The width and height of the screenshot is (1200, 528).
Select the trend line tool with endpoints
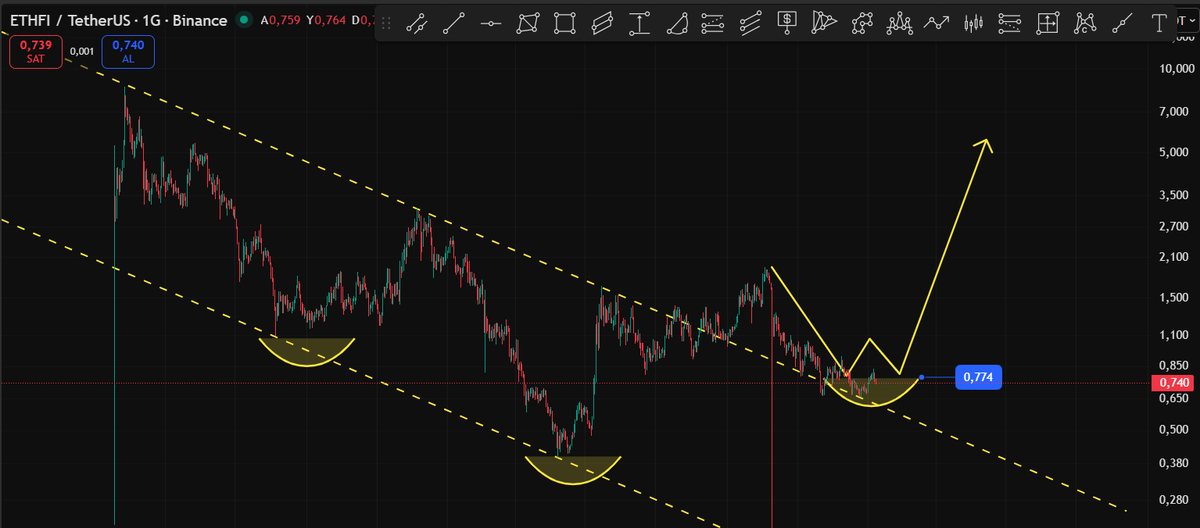tap(417, 23)
